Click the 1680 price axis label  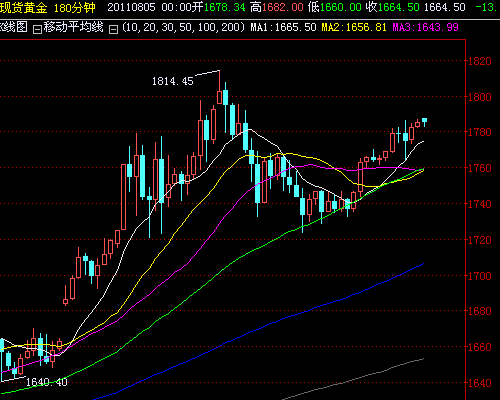pos(480,311)
